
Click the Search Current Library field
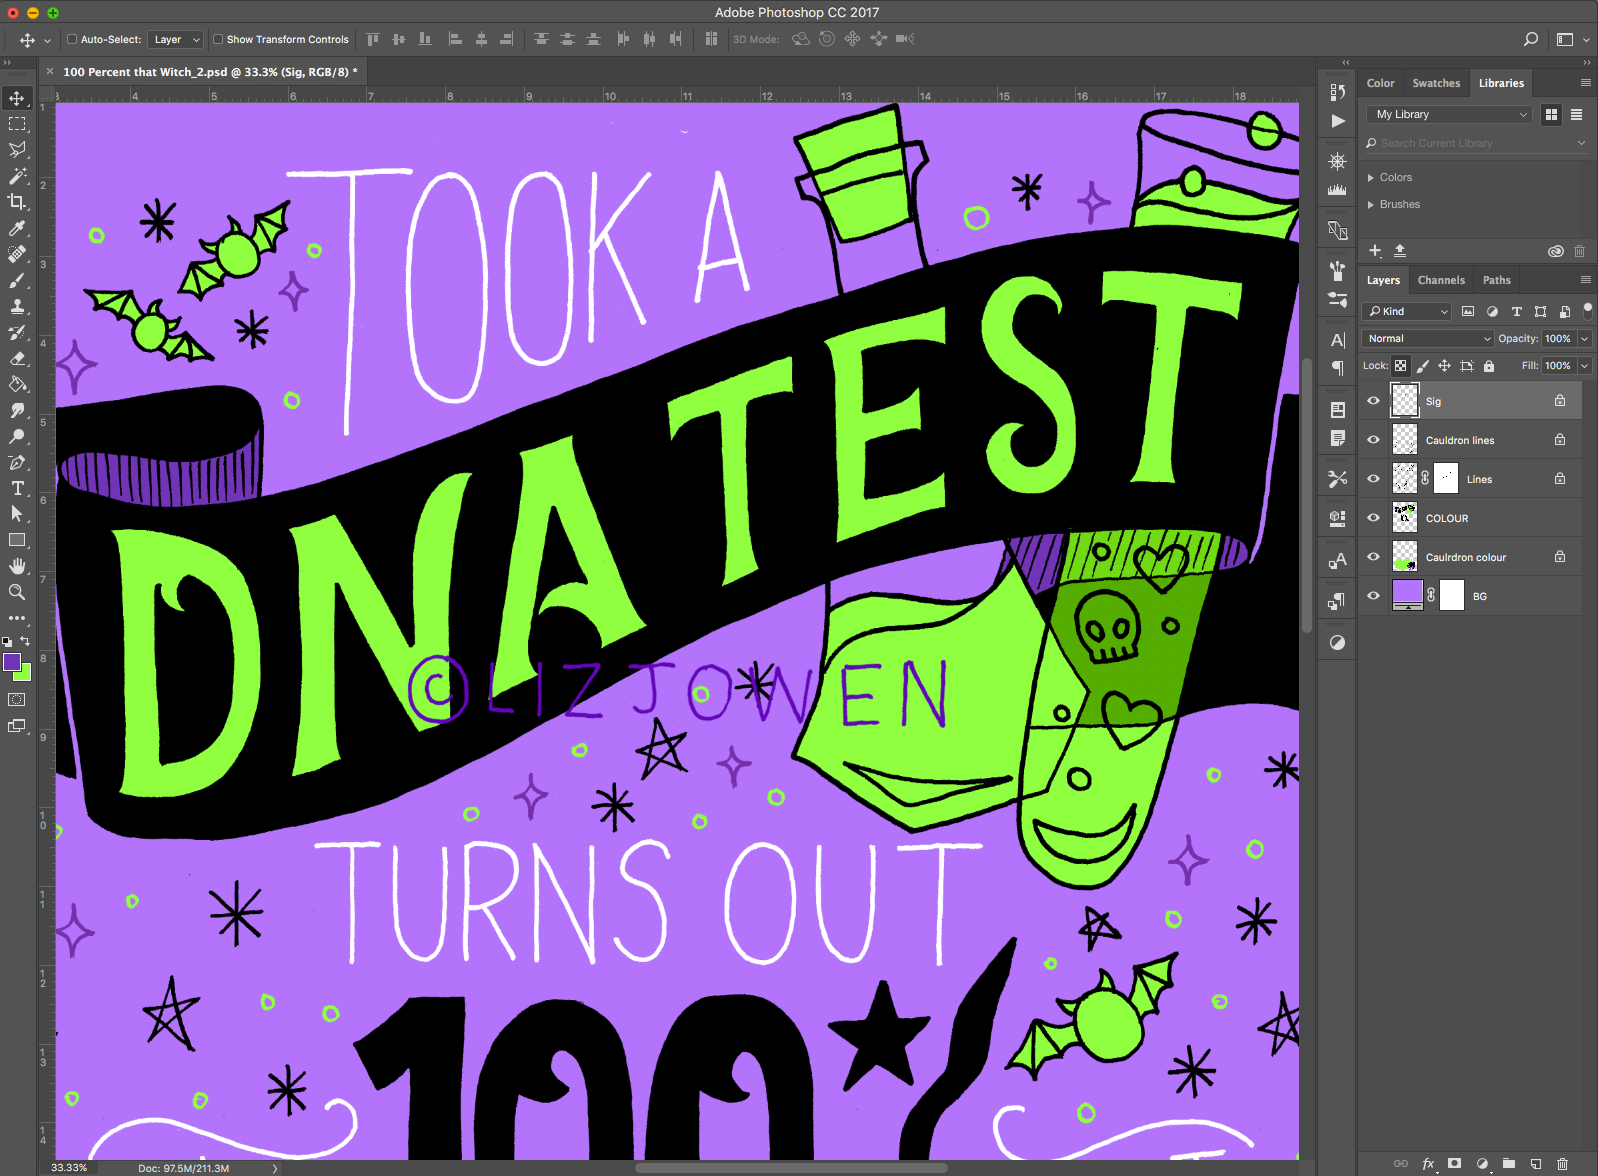coord(1476,143)
